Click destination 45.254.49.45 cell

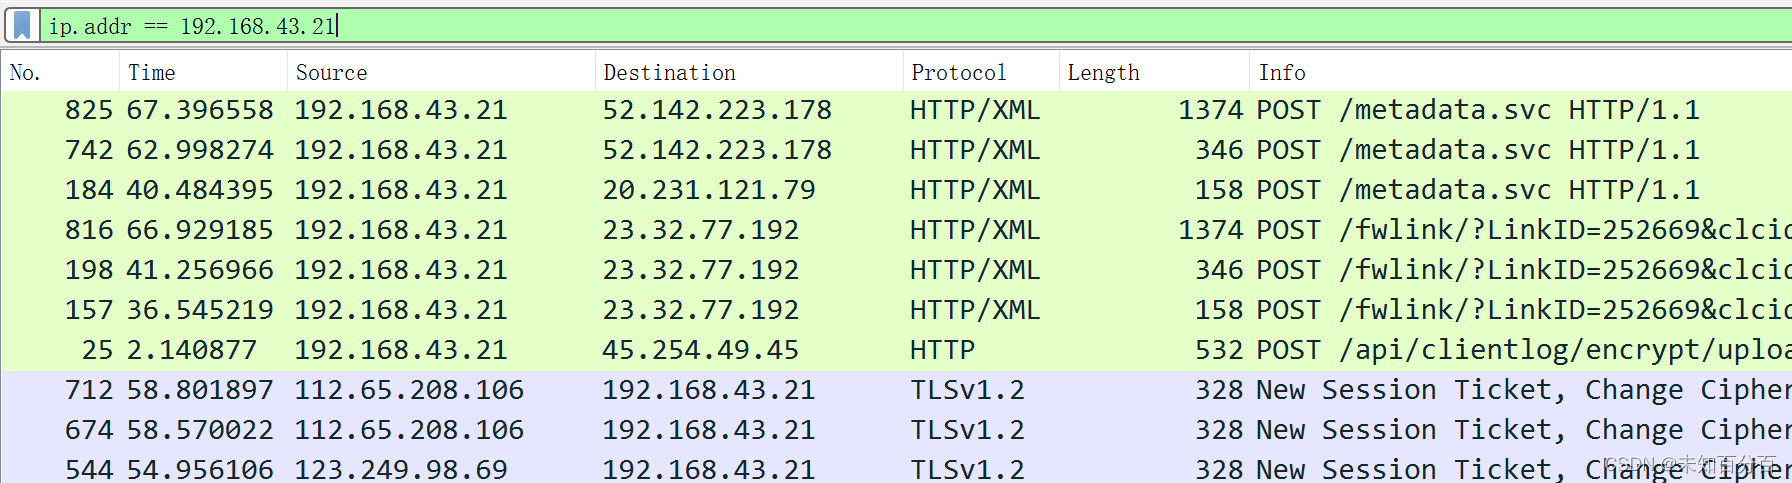[700, 350]
